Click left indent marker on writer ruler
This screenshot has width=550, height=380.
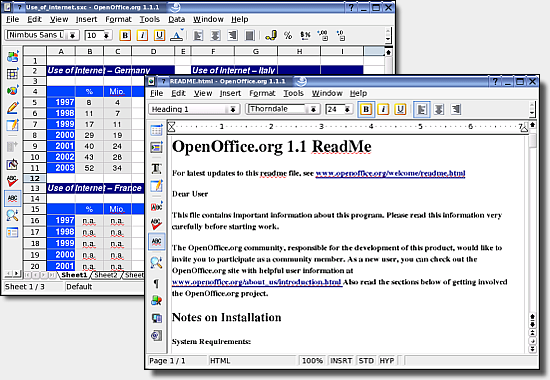(171, 127)
